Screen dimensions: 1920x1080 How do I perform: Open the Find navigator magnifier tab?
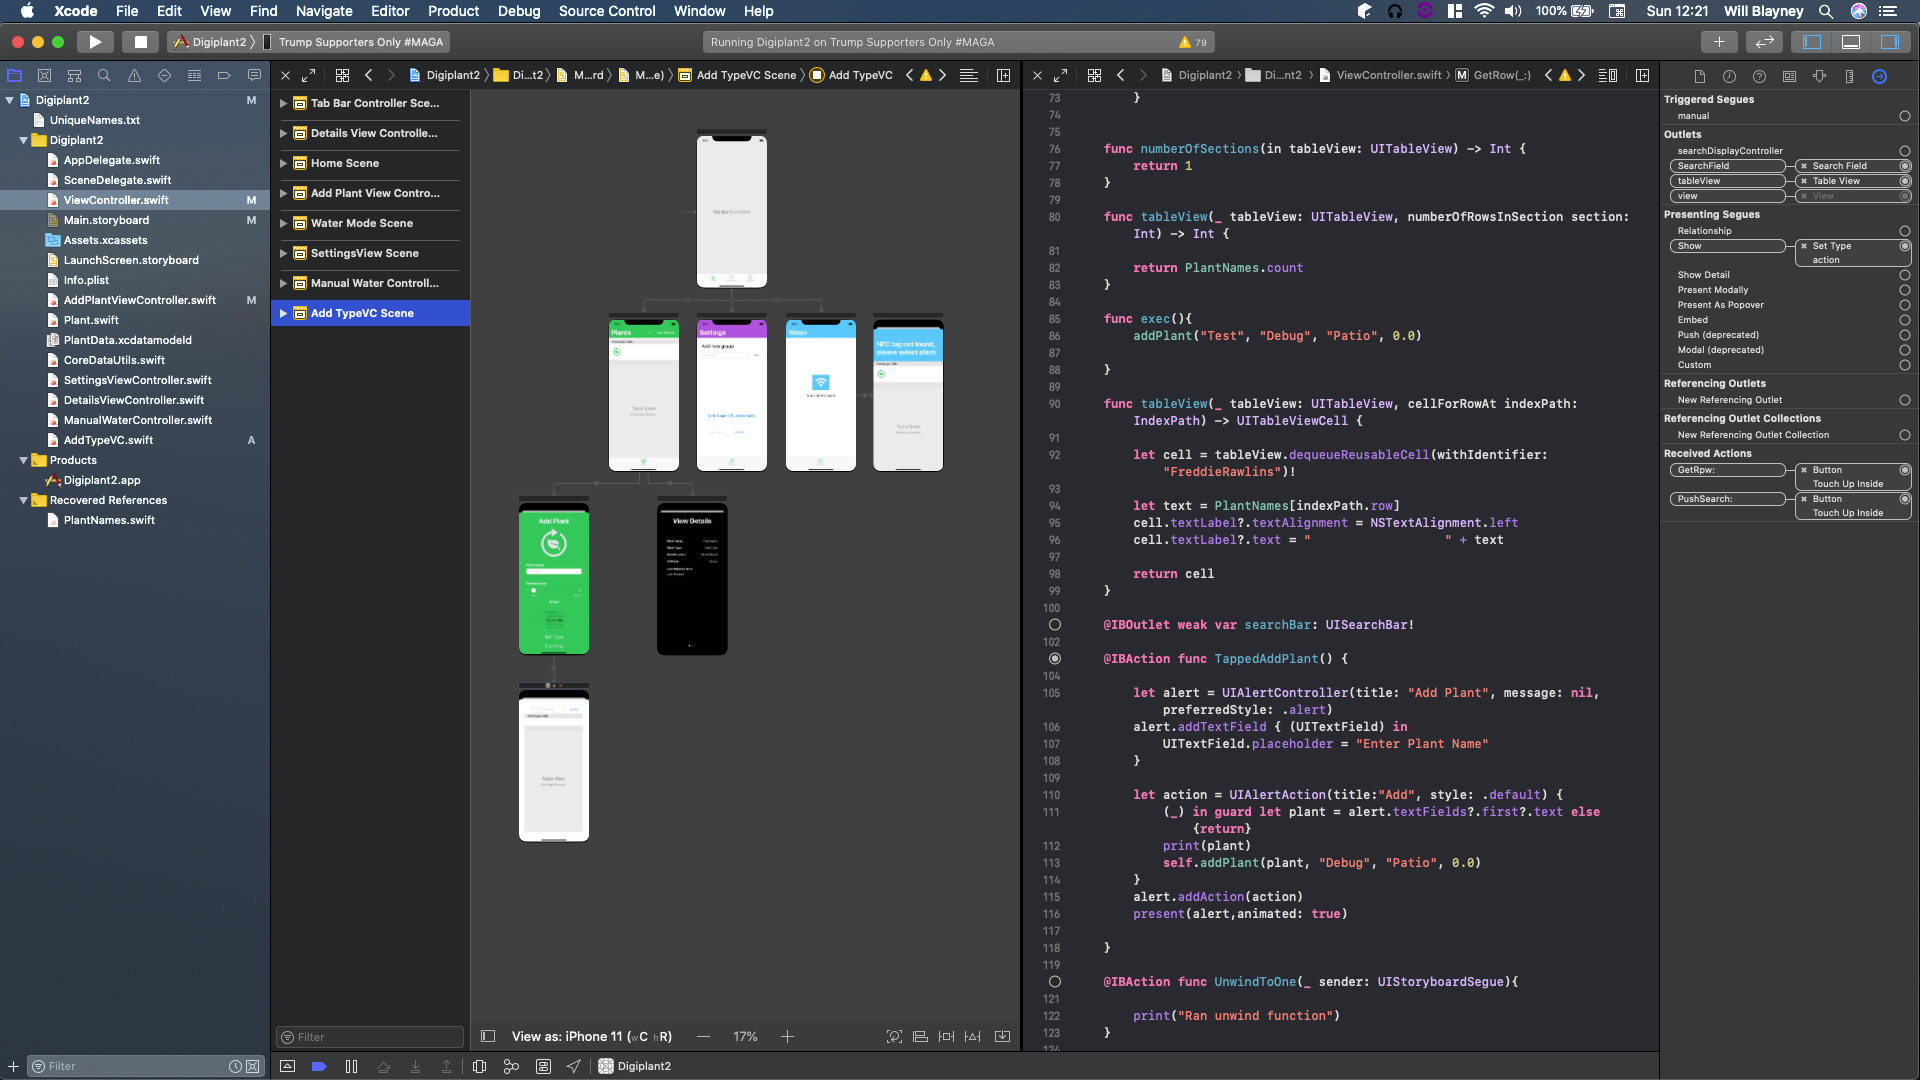click(x=104, y=76)
